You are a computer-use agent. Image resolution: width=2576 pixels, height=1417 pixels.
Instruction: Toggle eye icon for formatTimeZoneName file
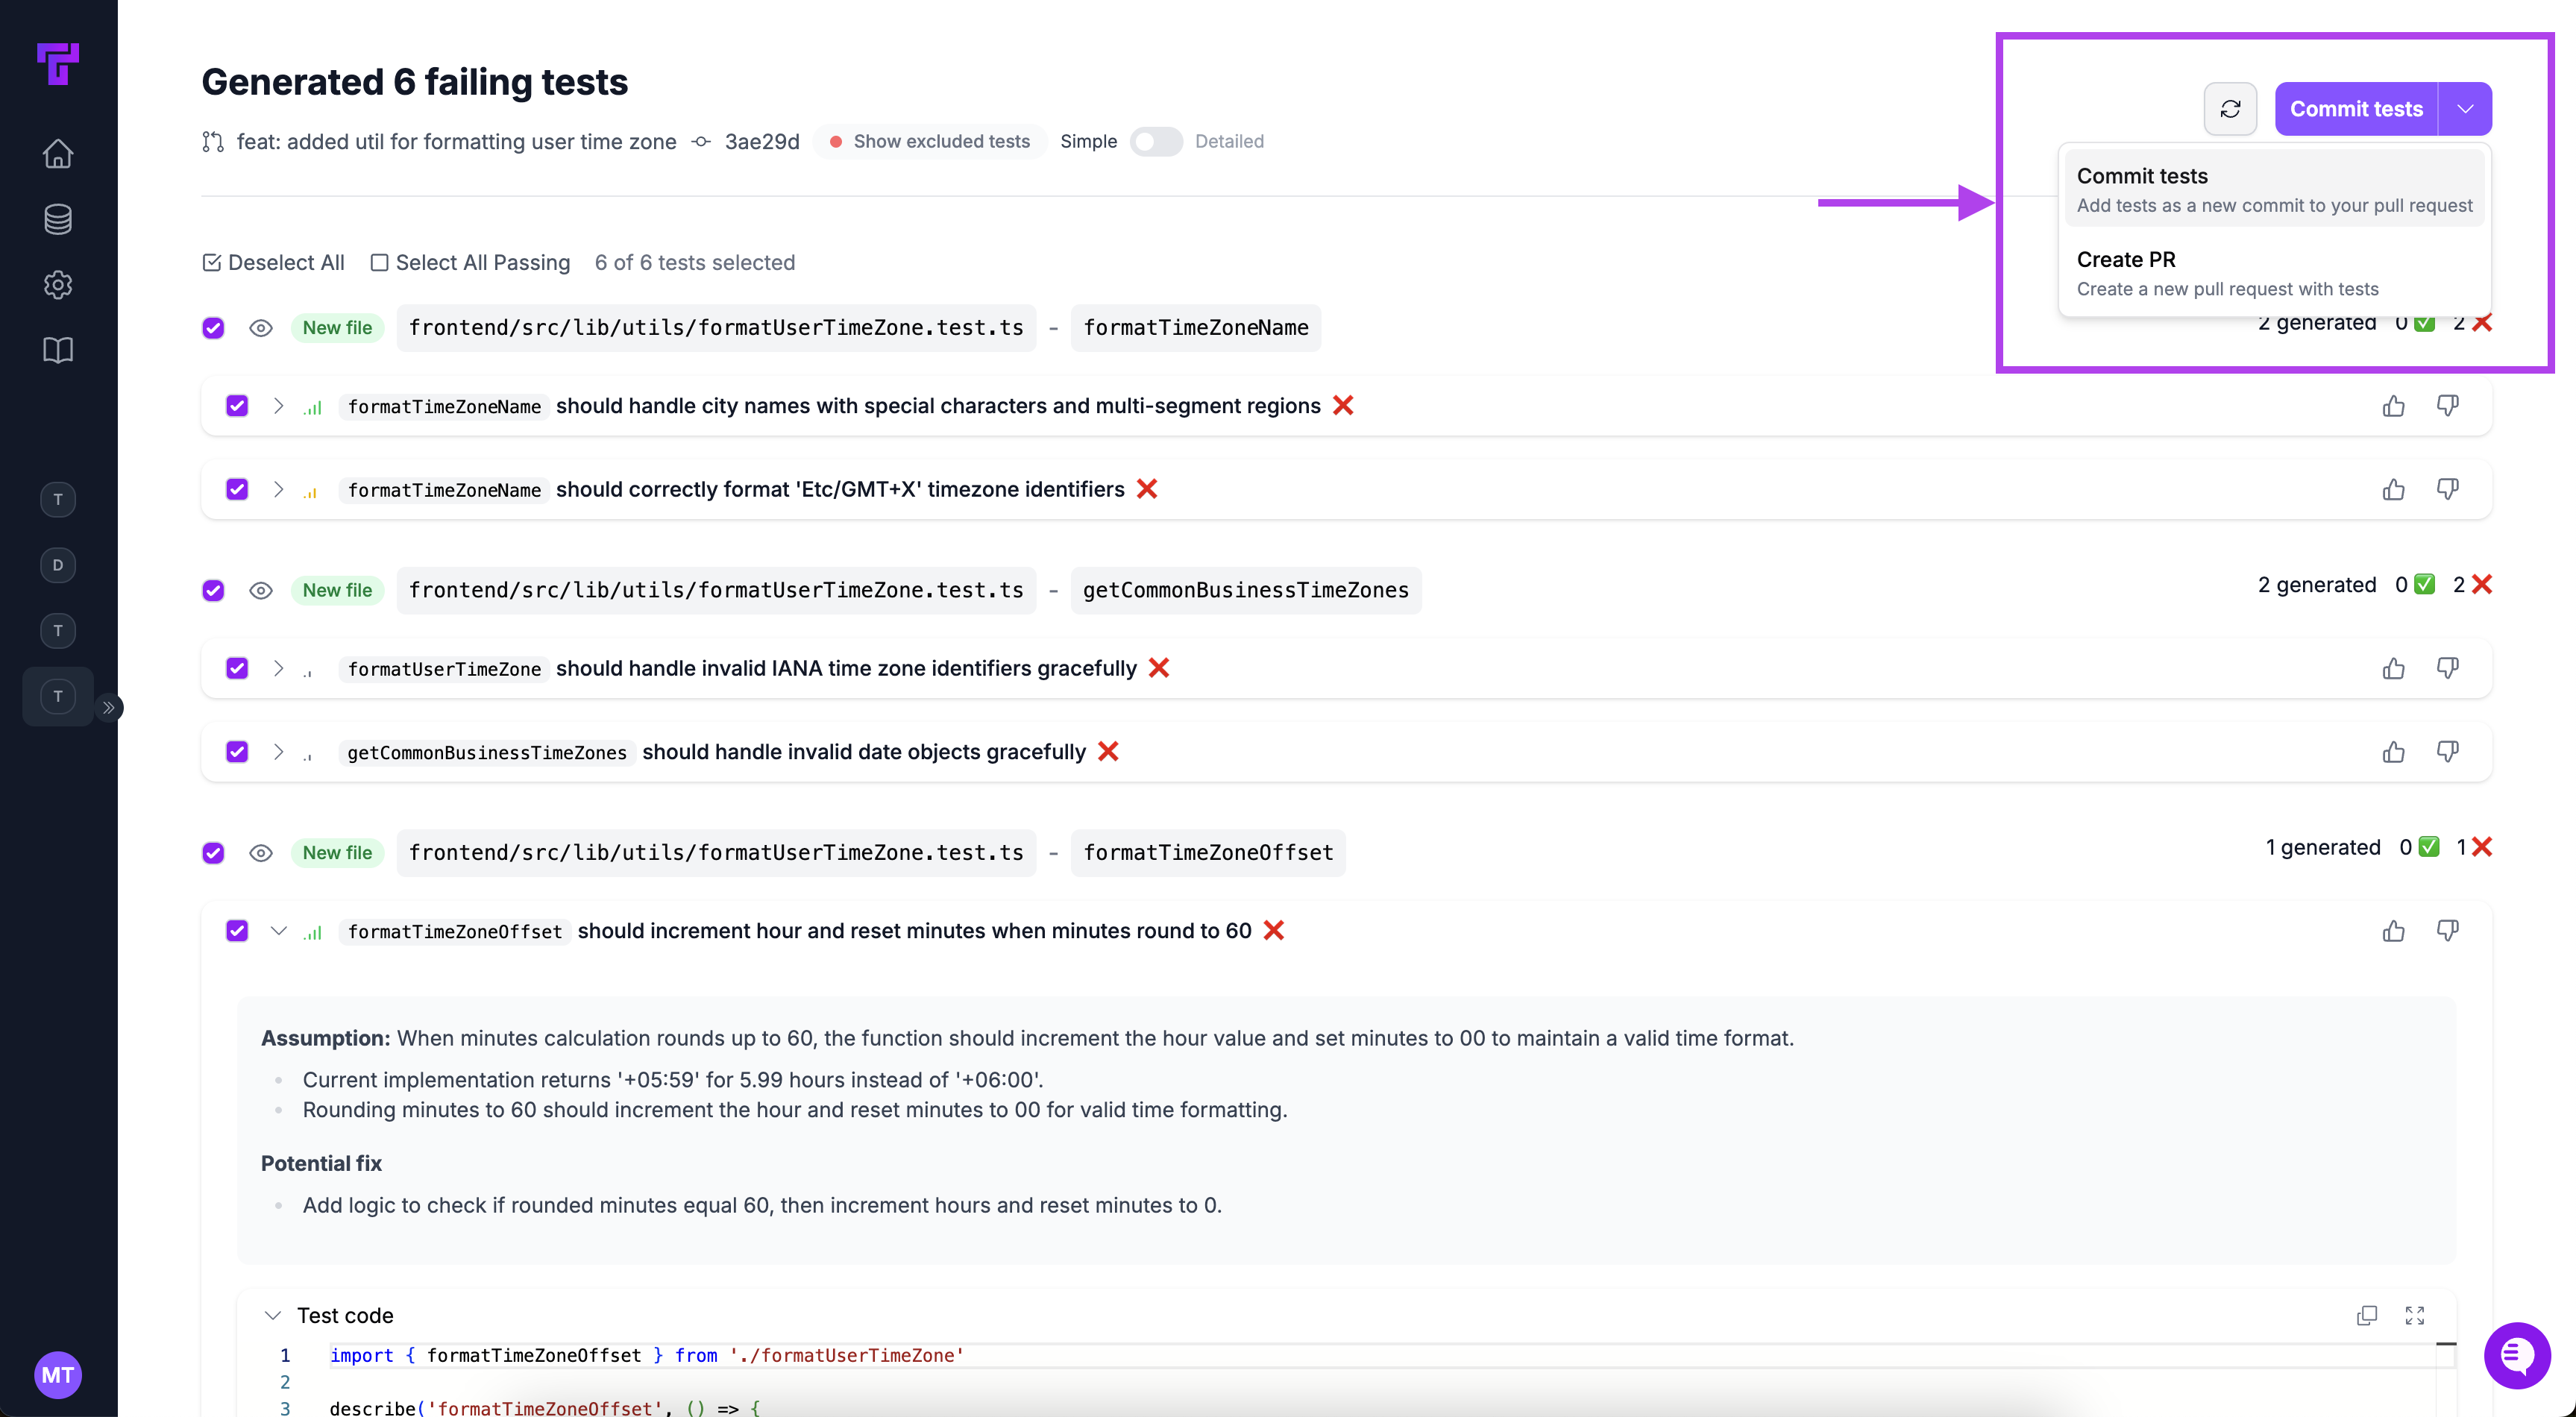click(x=261, y=328)
